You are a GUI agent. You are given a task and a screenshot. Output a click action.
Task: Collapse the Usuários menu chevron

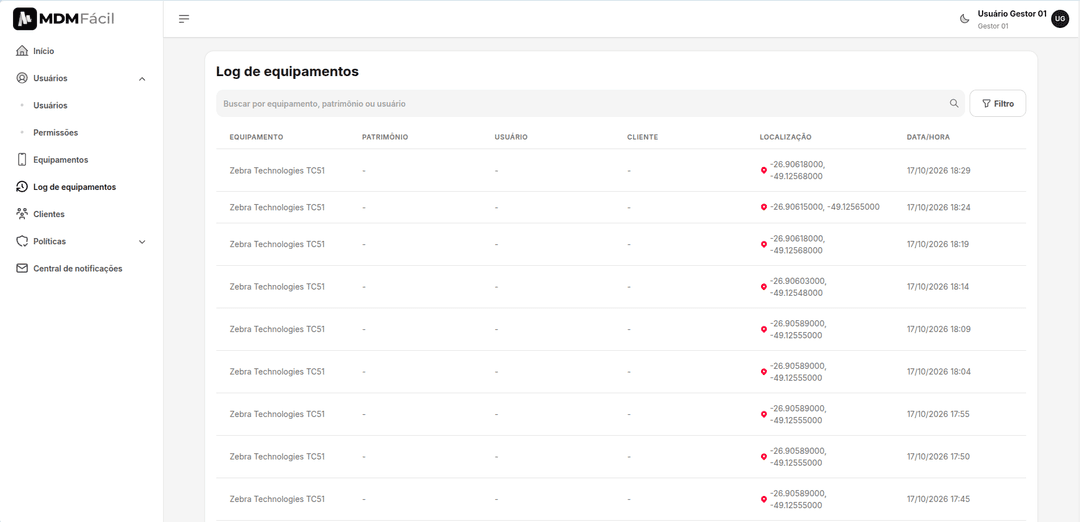(x=142, y=79)
